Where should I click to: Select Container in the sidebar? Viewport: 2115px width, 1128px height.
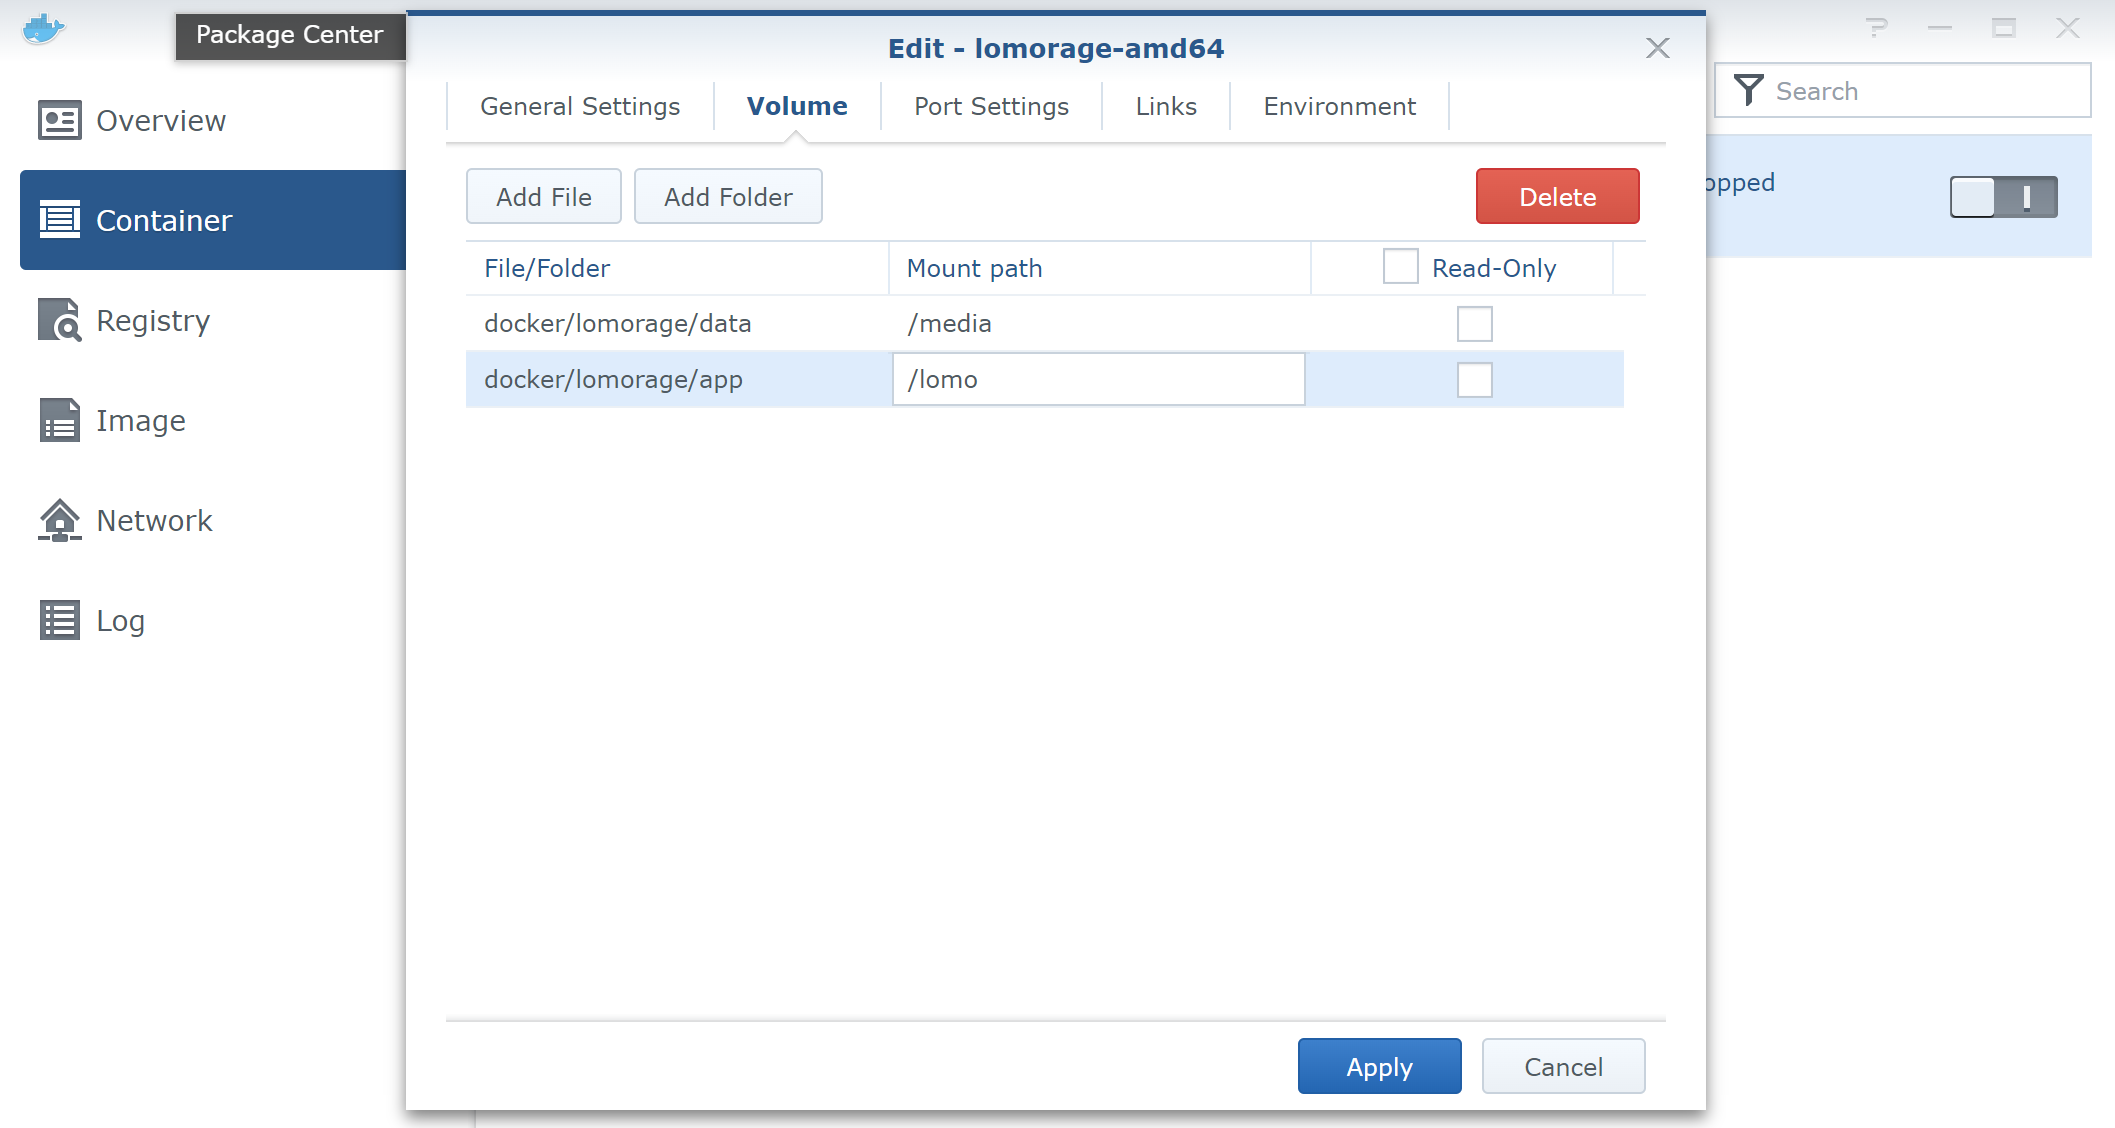213,220
